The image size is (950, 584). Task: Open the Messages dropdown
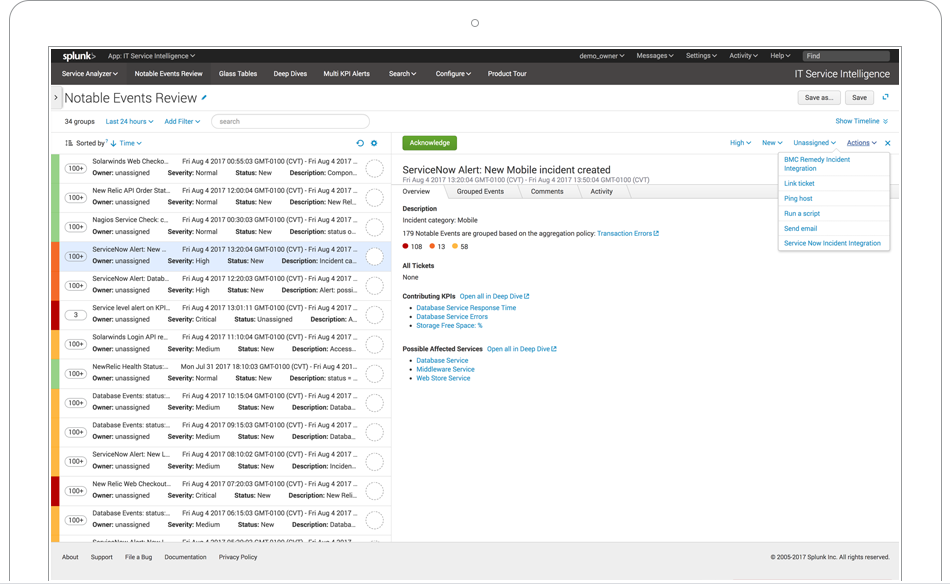coord(655,56)
